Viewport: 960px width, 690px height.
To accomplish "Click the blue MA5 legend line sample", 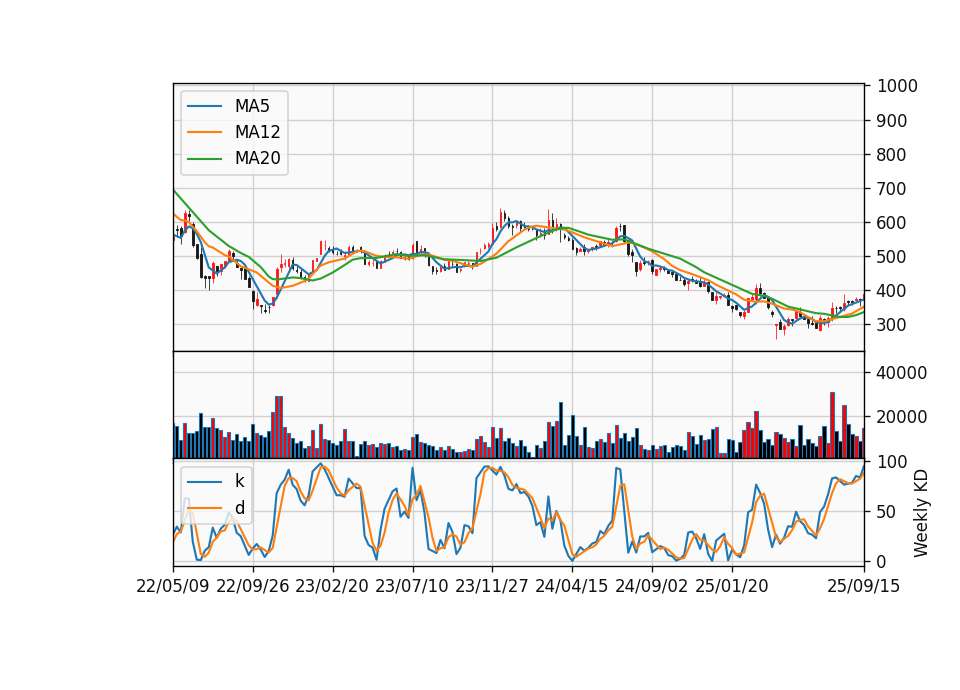I will 204,106.
